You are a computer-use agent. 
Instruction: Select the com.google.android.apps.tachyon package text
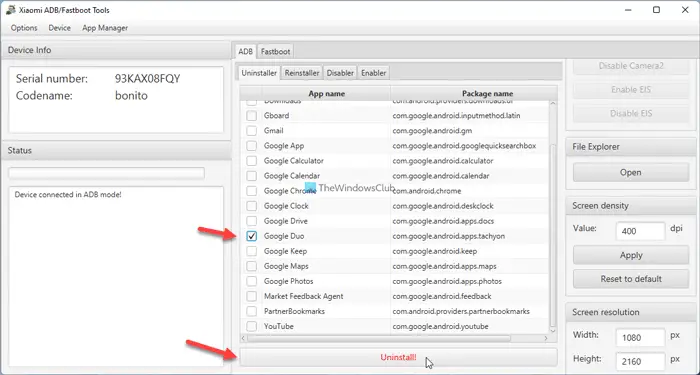[x=449, y=236]
